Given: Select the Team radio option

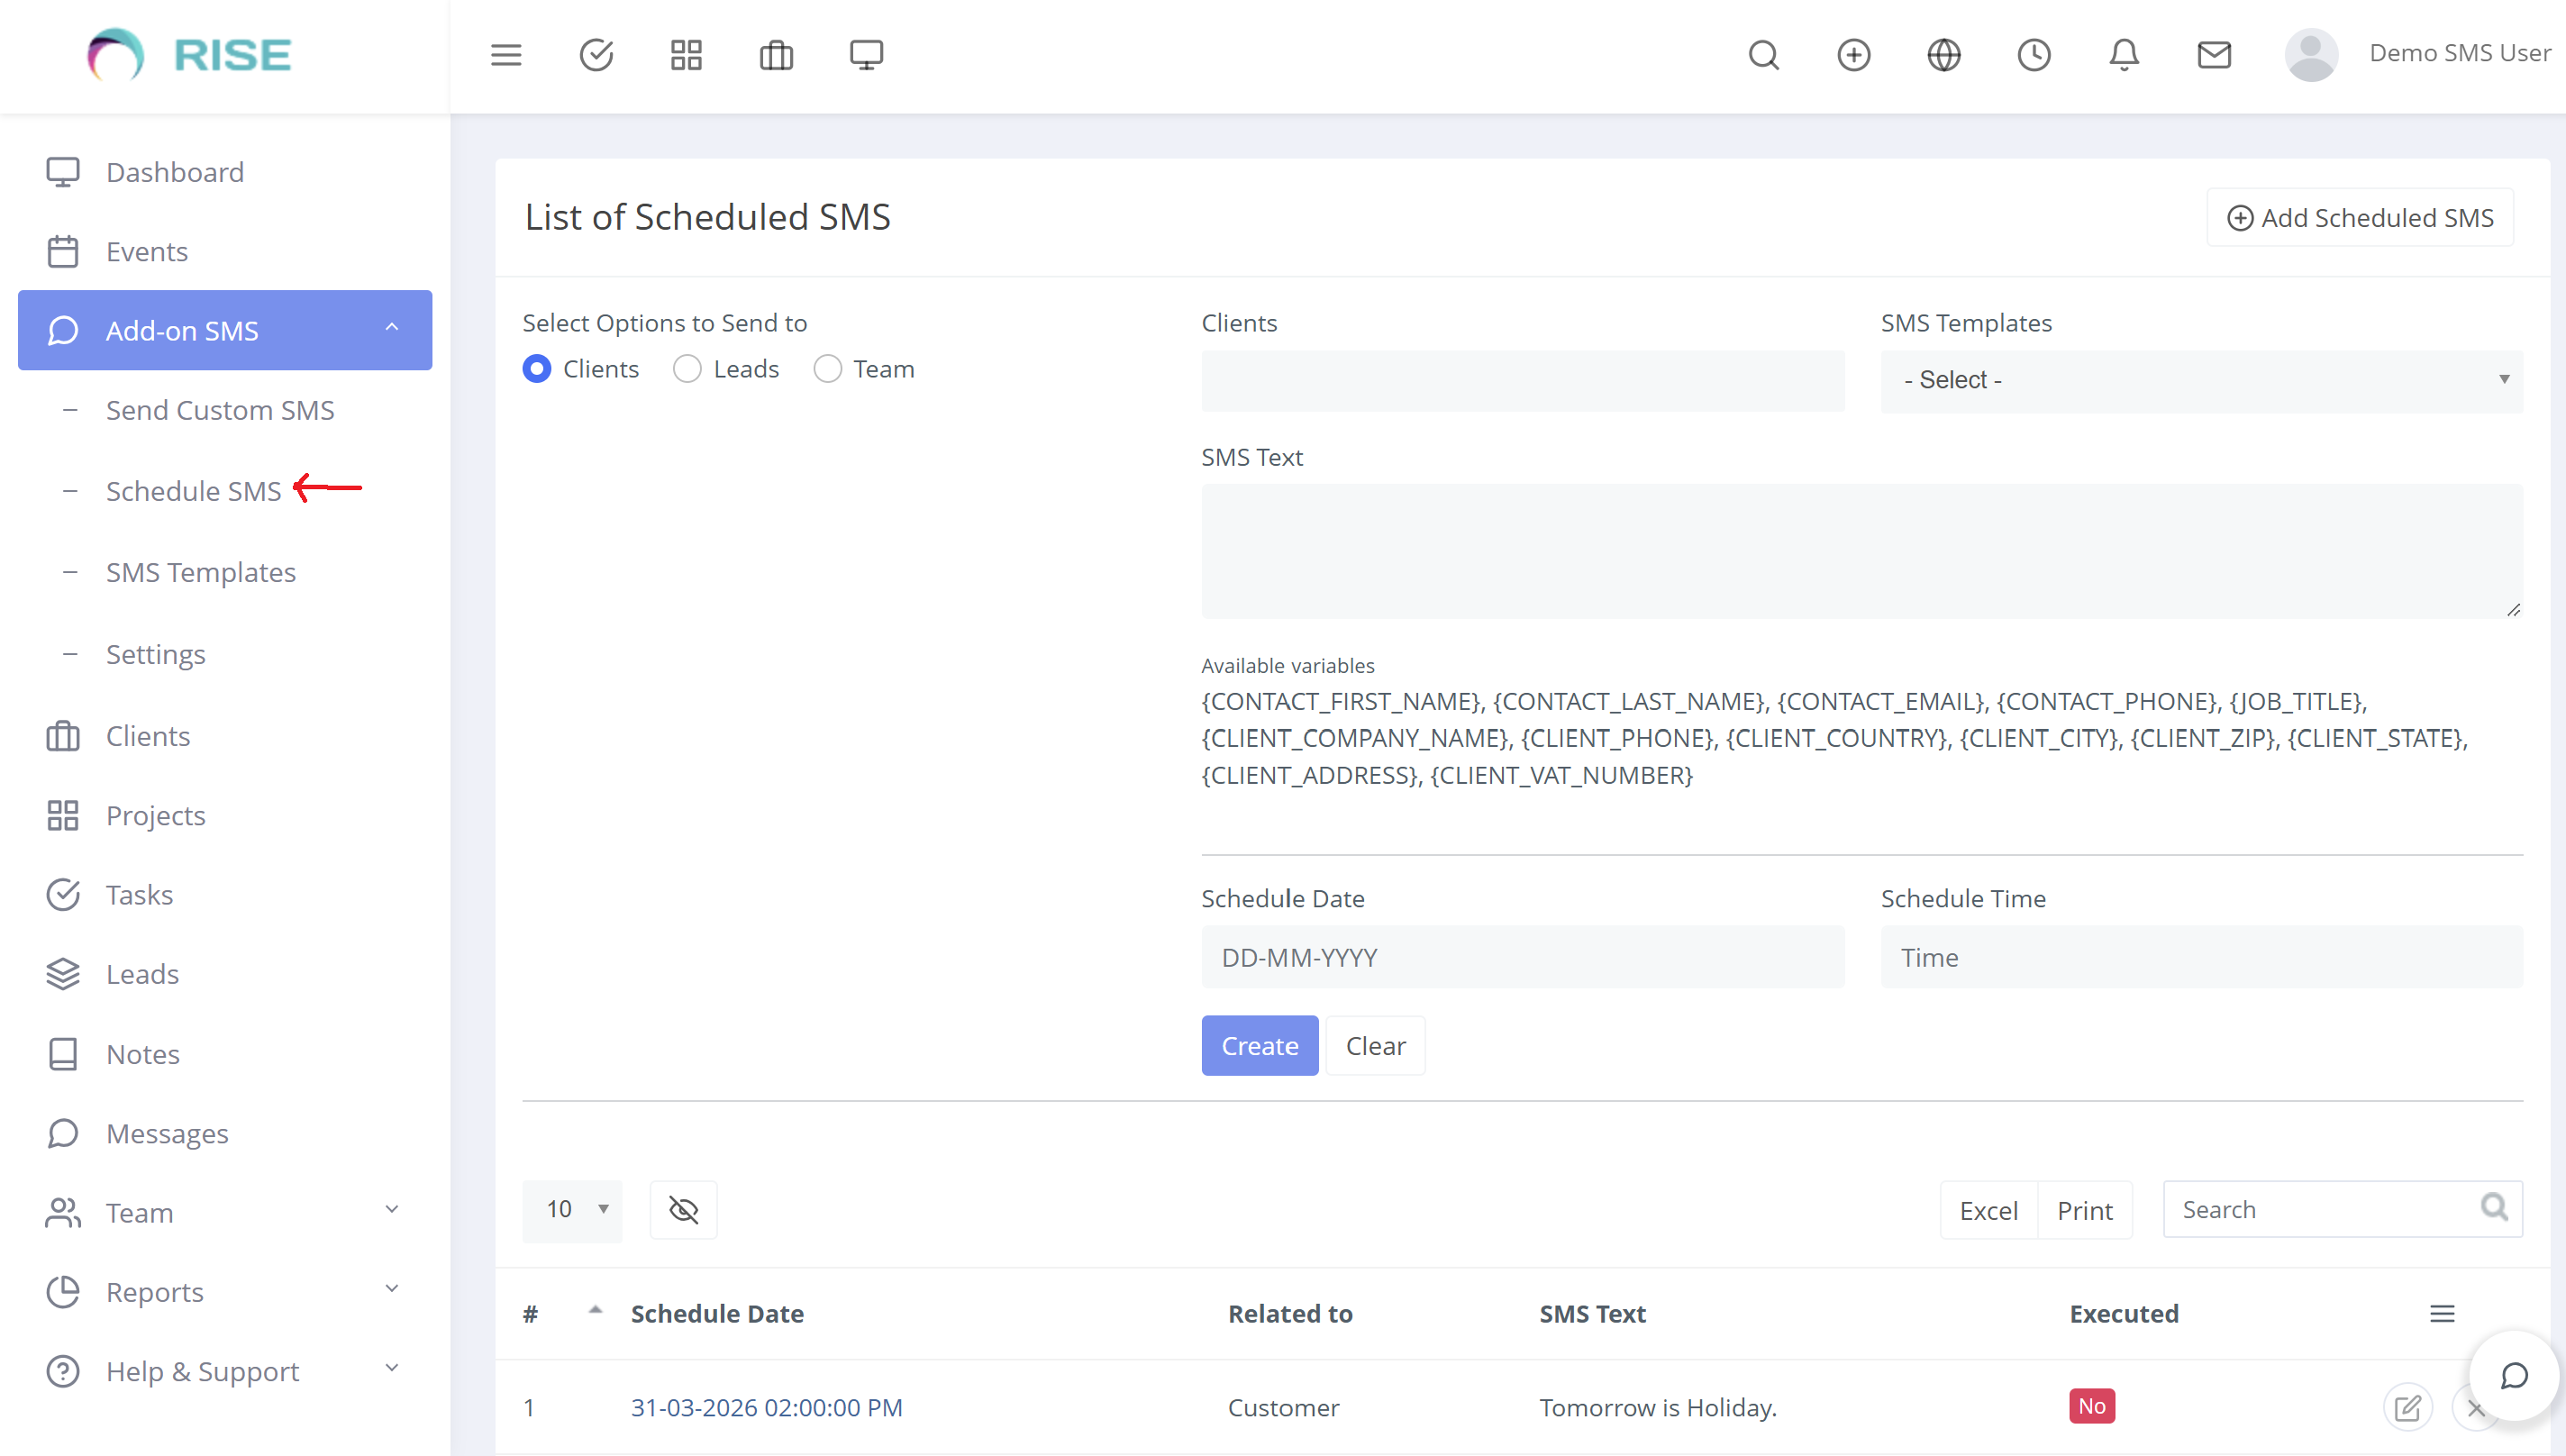Looking at the screenshot, I should coord(827,369).
